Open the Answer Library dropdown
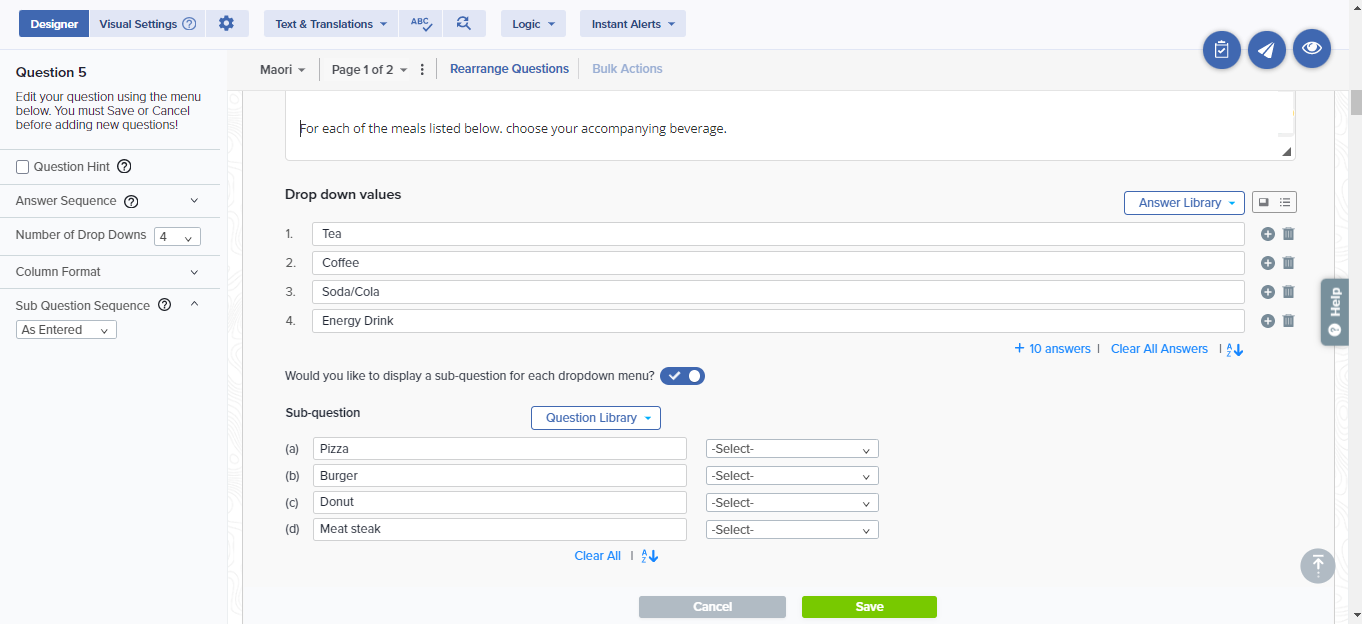This screenshot has width=1362, height=624. 1184,203
